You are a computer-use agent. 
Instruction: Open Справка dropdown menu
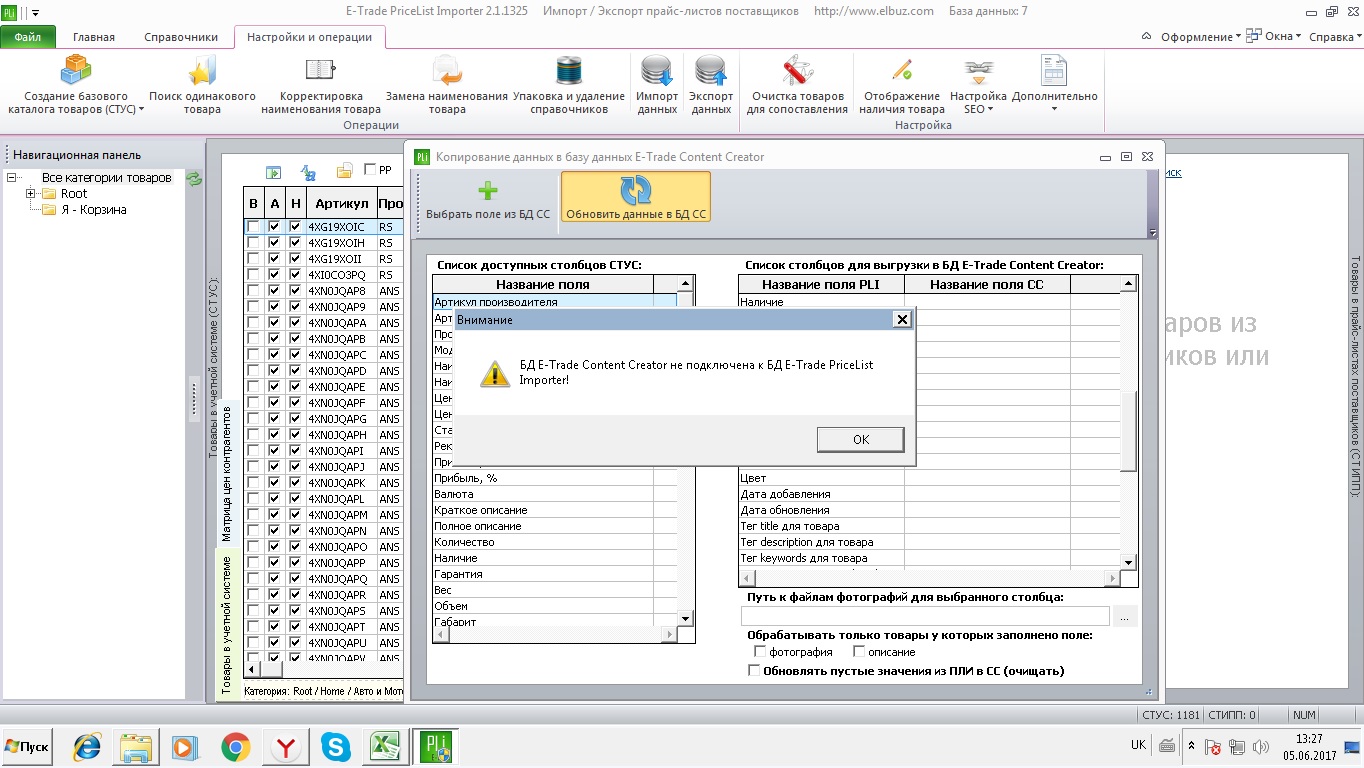click(1335, 37)
